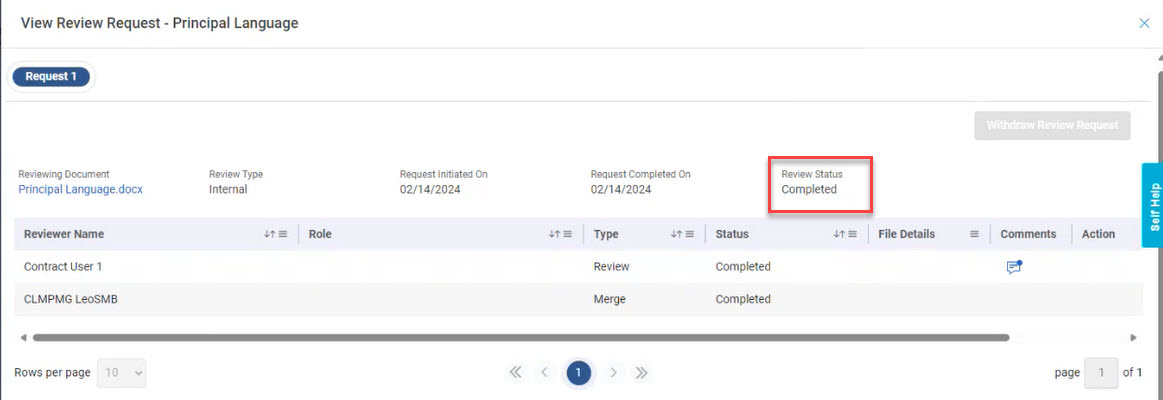The image size is (1163, 400).
Task: Open Principal Language.docx document link
Action: (x=80, y=189)
